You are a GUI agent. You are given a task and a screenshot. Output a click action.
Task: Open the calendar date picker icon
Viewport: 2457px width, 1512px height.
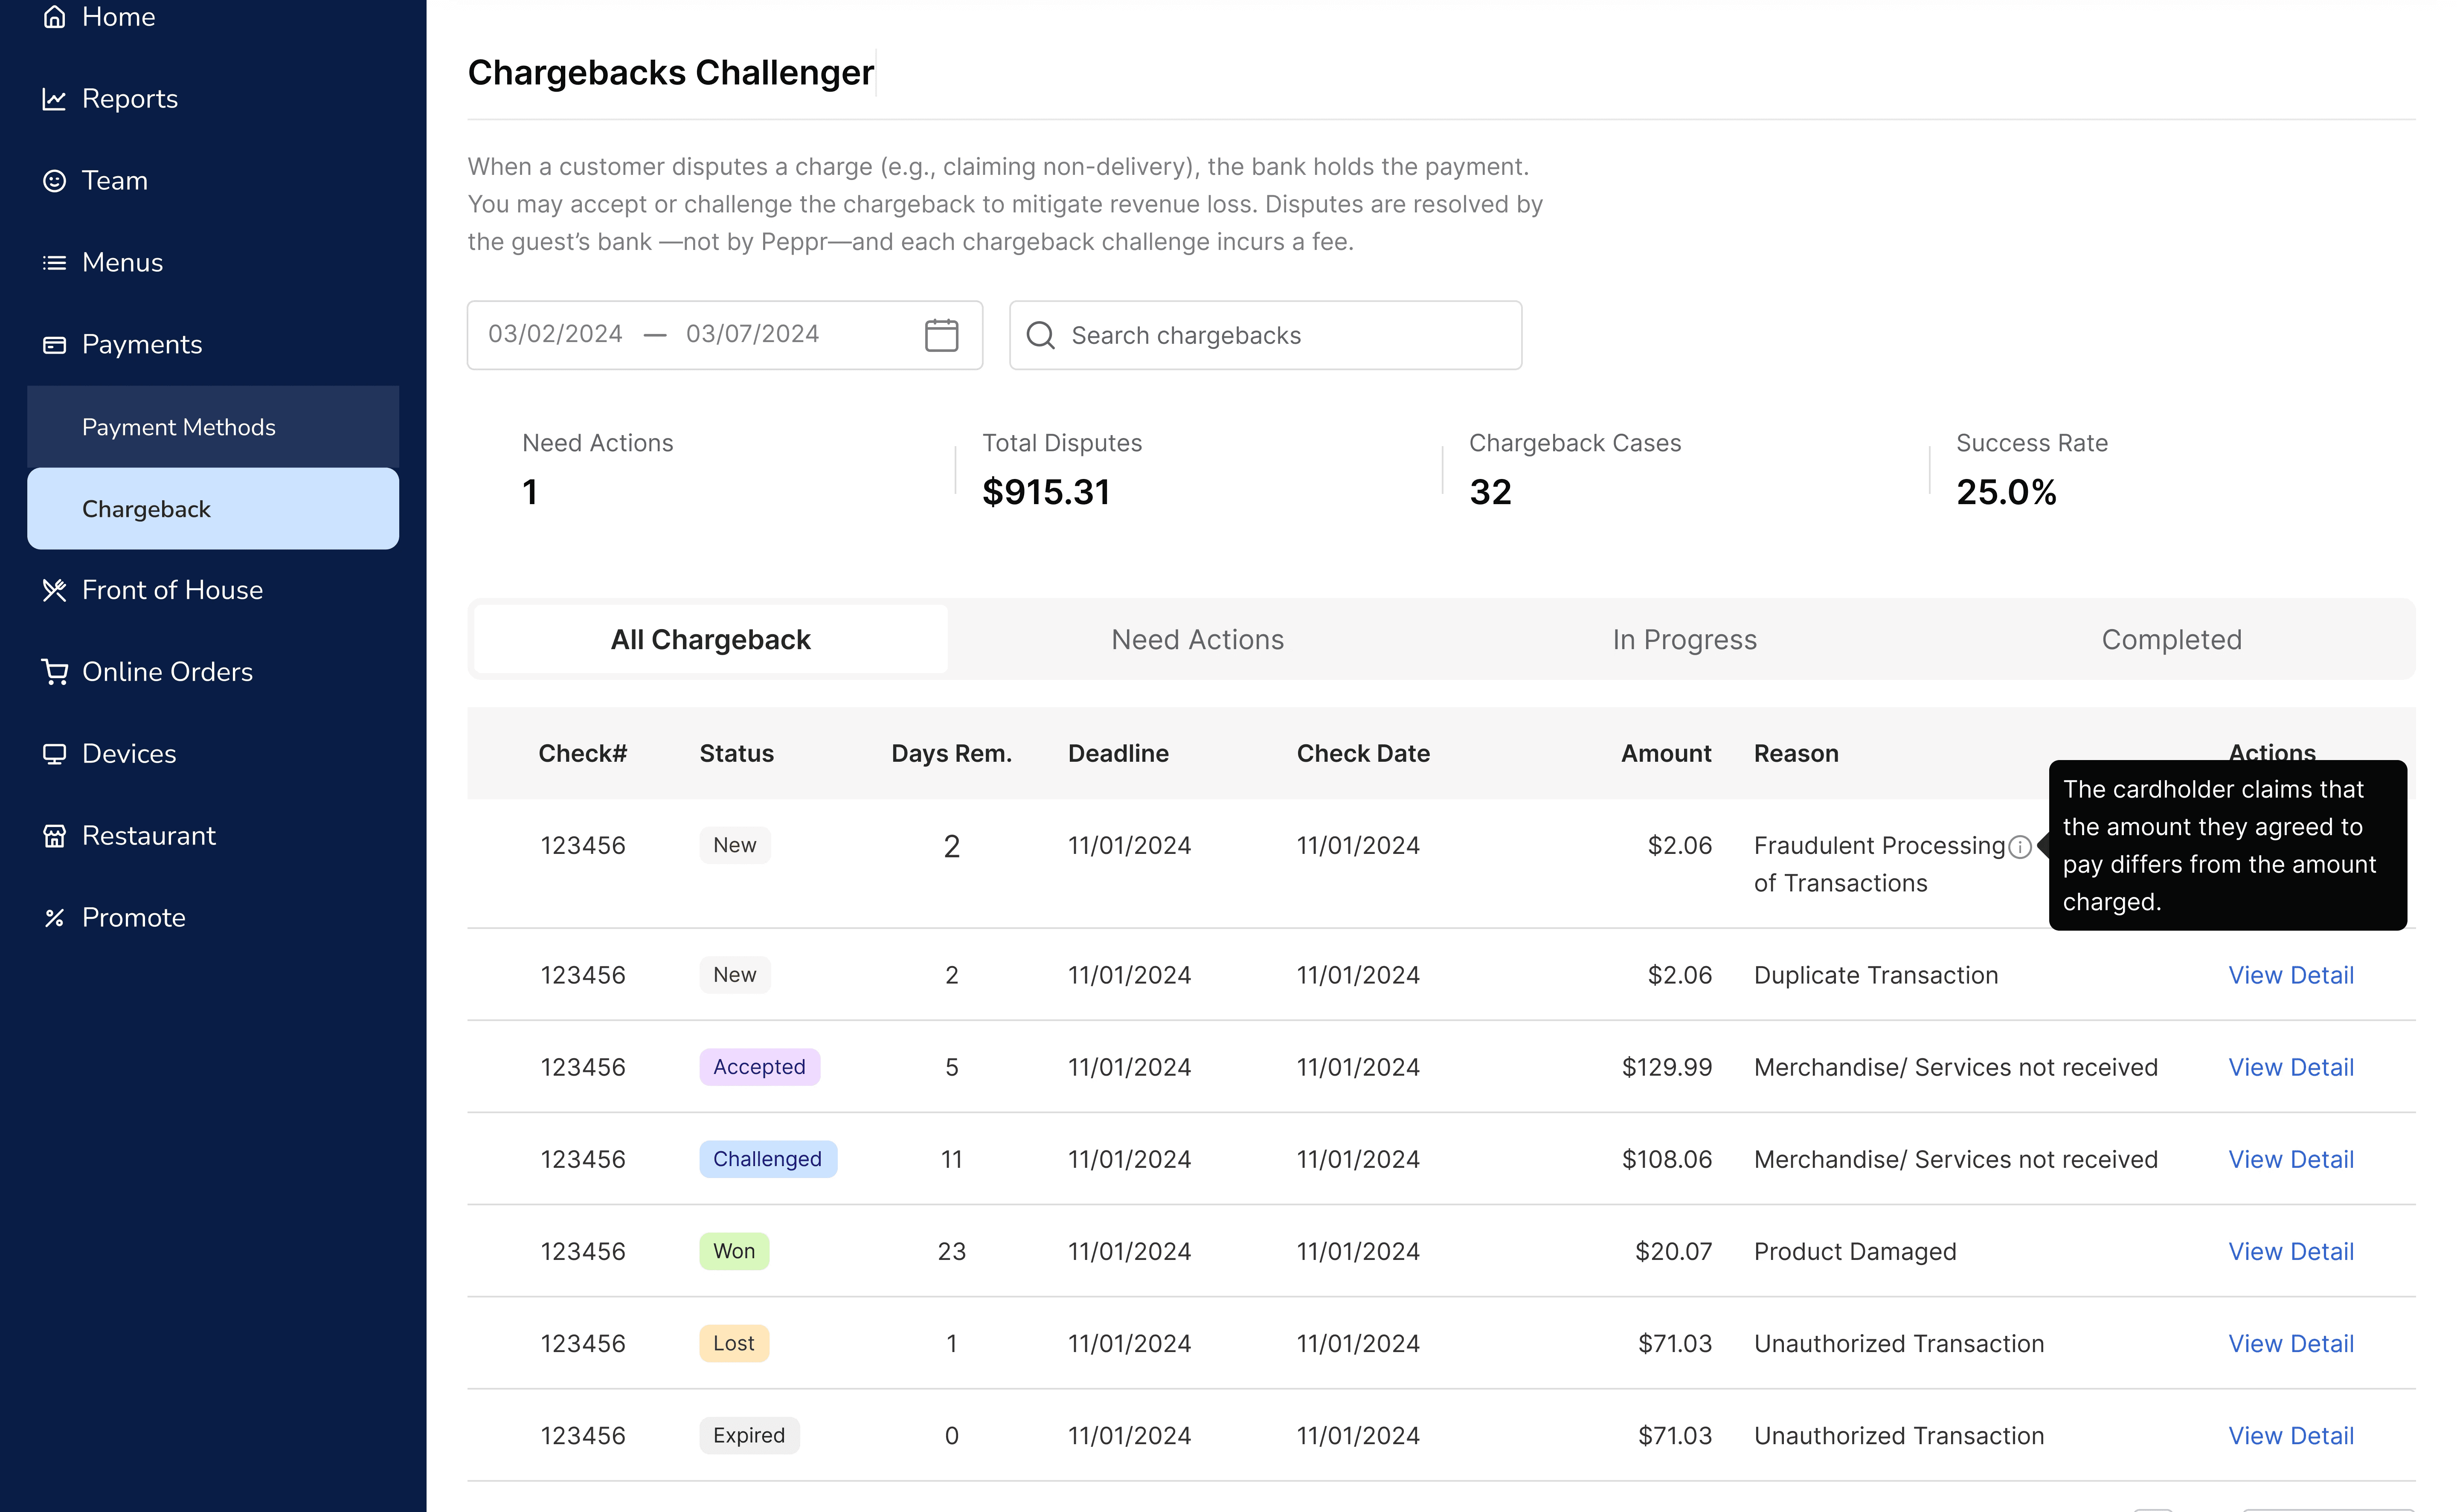tap(940, 335)
